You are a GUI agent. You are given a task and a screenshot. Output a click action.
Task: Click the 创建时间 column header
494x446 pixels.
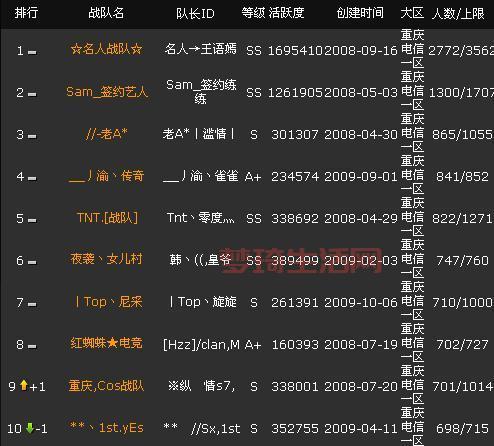pyautogui.click(x=360, y=13)
